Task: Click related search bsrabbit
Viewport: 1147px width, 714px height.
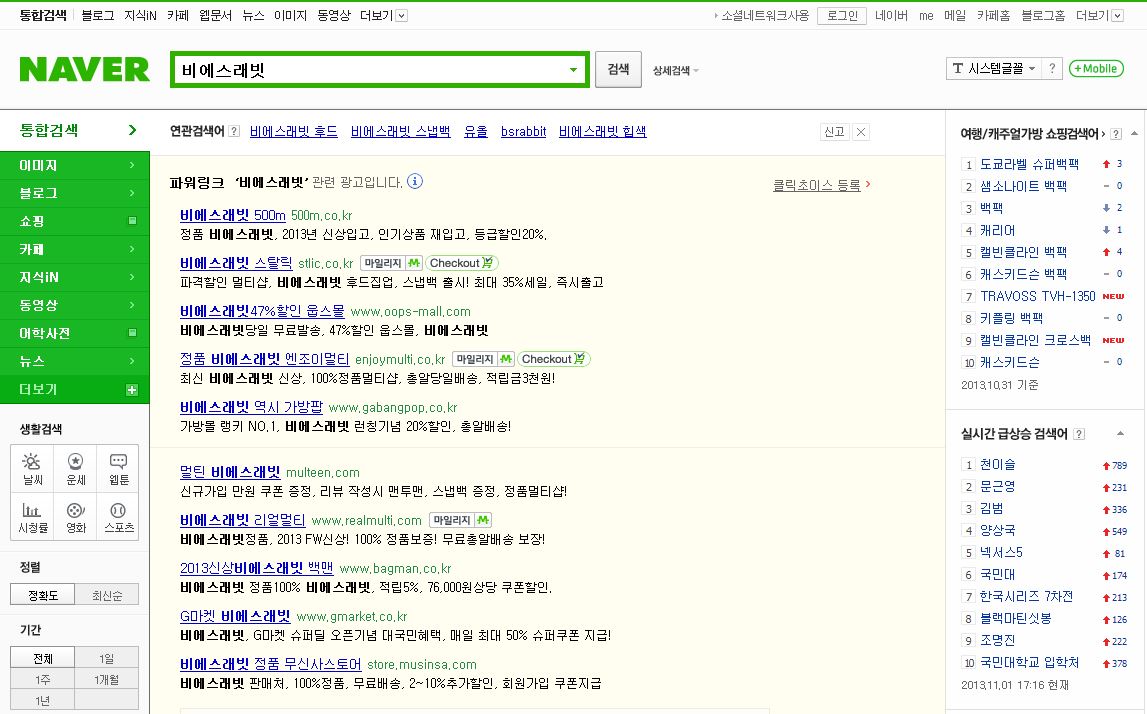Action: pos(523,132)
